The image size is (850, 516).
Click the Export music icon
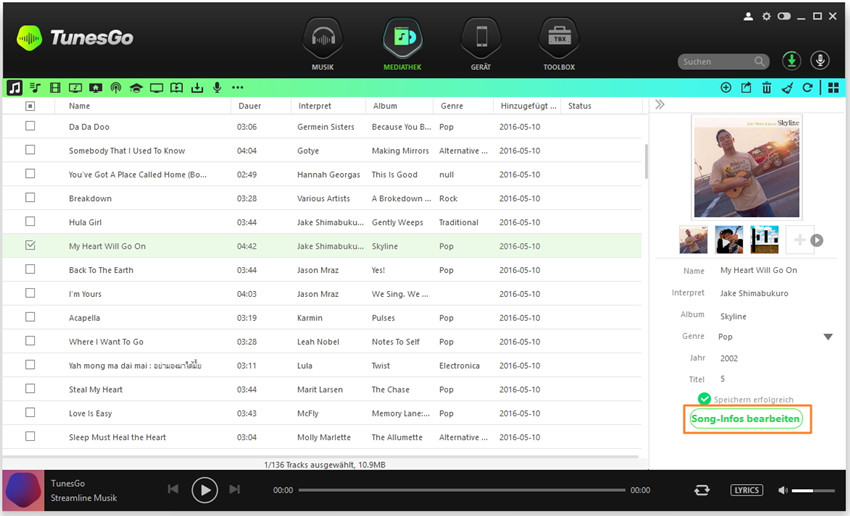(x=746, y=87)
